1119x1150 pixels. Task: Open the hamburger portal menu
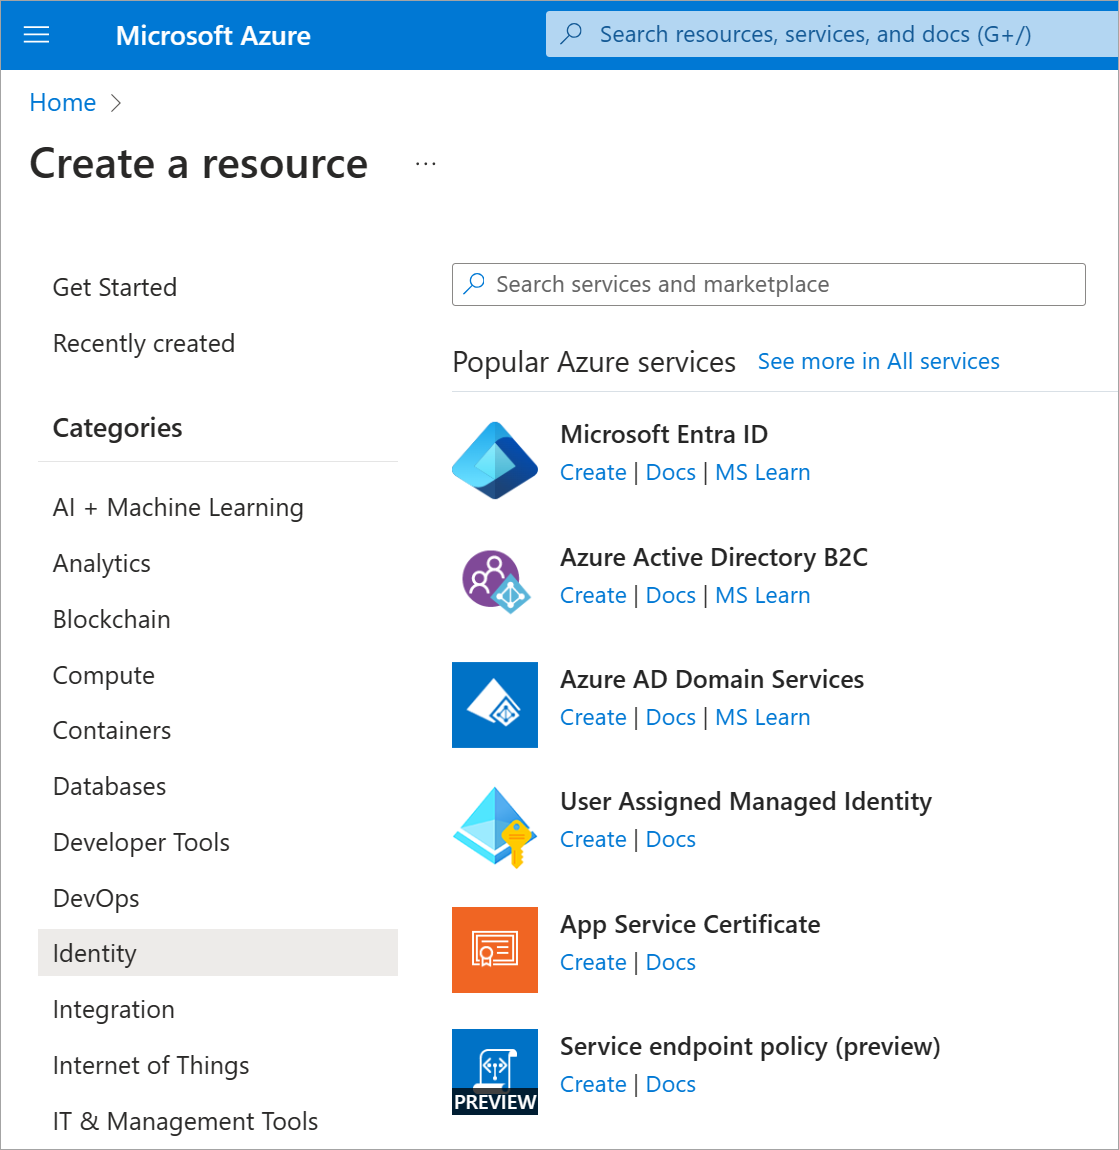point(37,34)
